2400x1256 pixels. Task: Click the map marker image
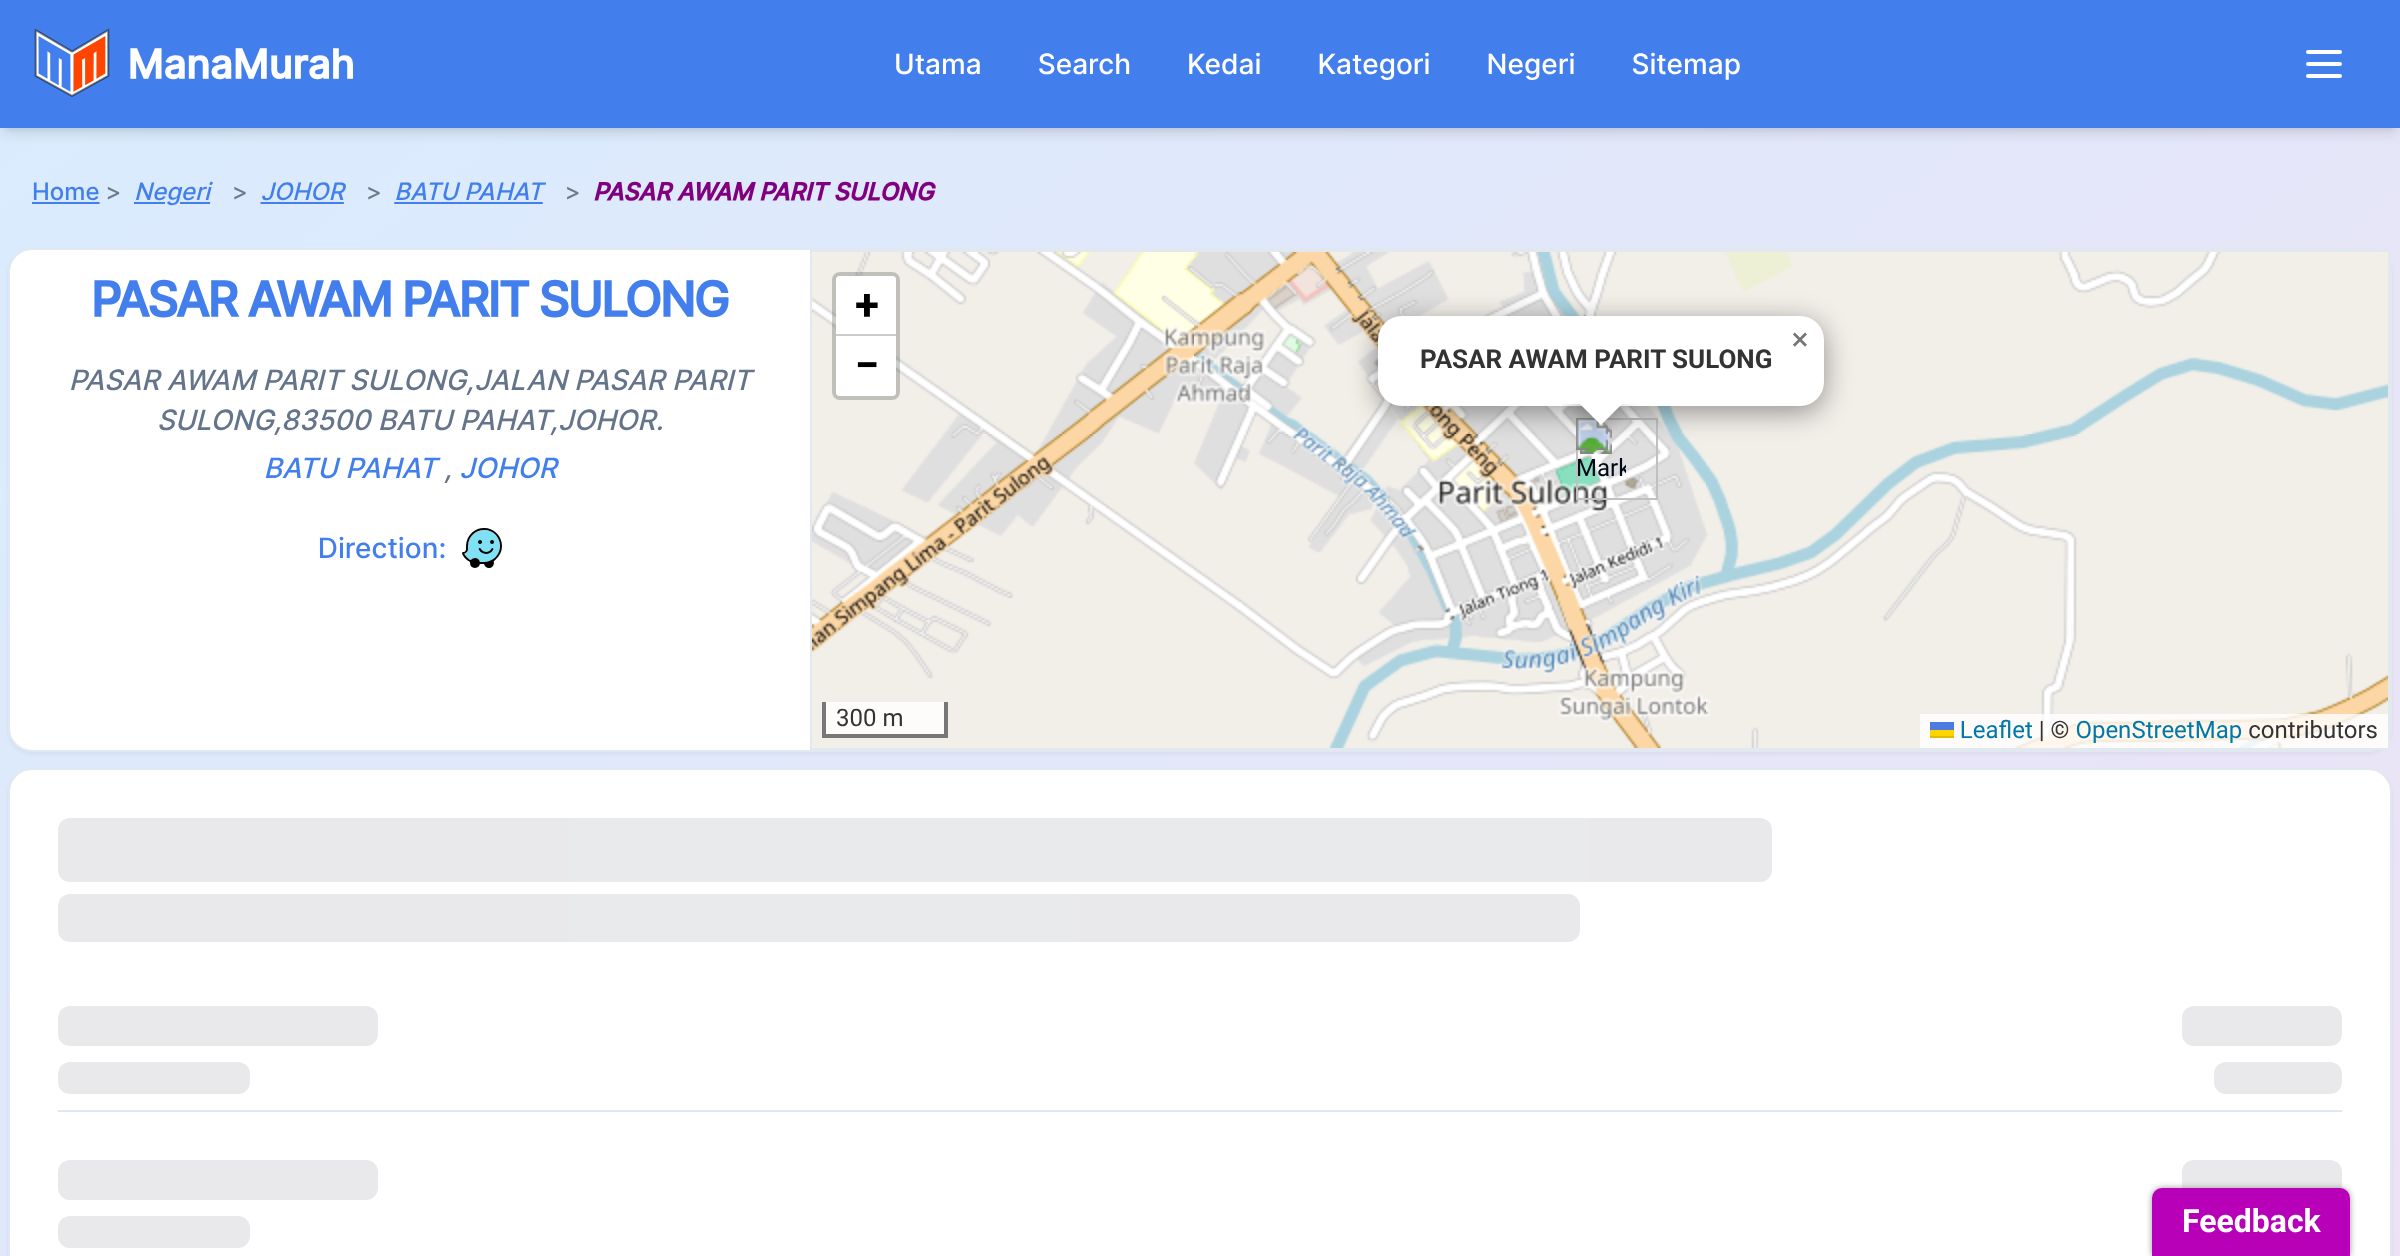[1594, 440]
